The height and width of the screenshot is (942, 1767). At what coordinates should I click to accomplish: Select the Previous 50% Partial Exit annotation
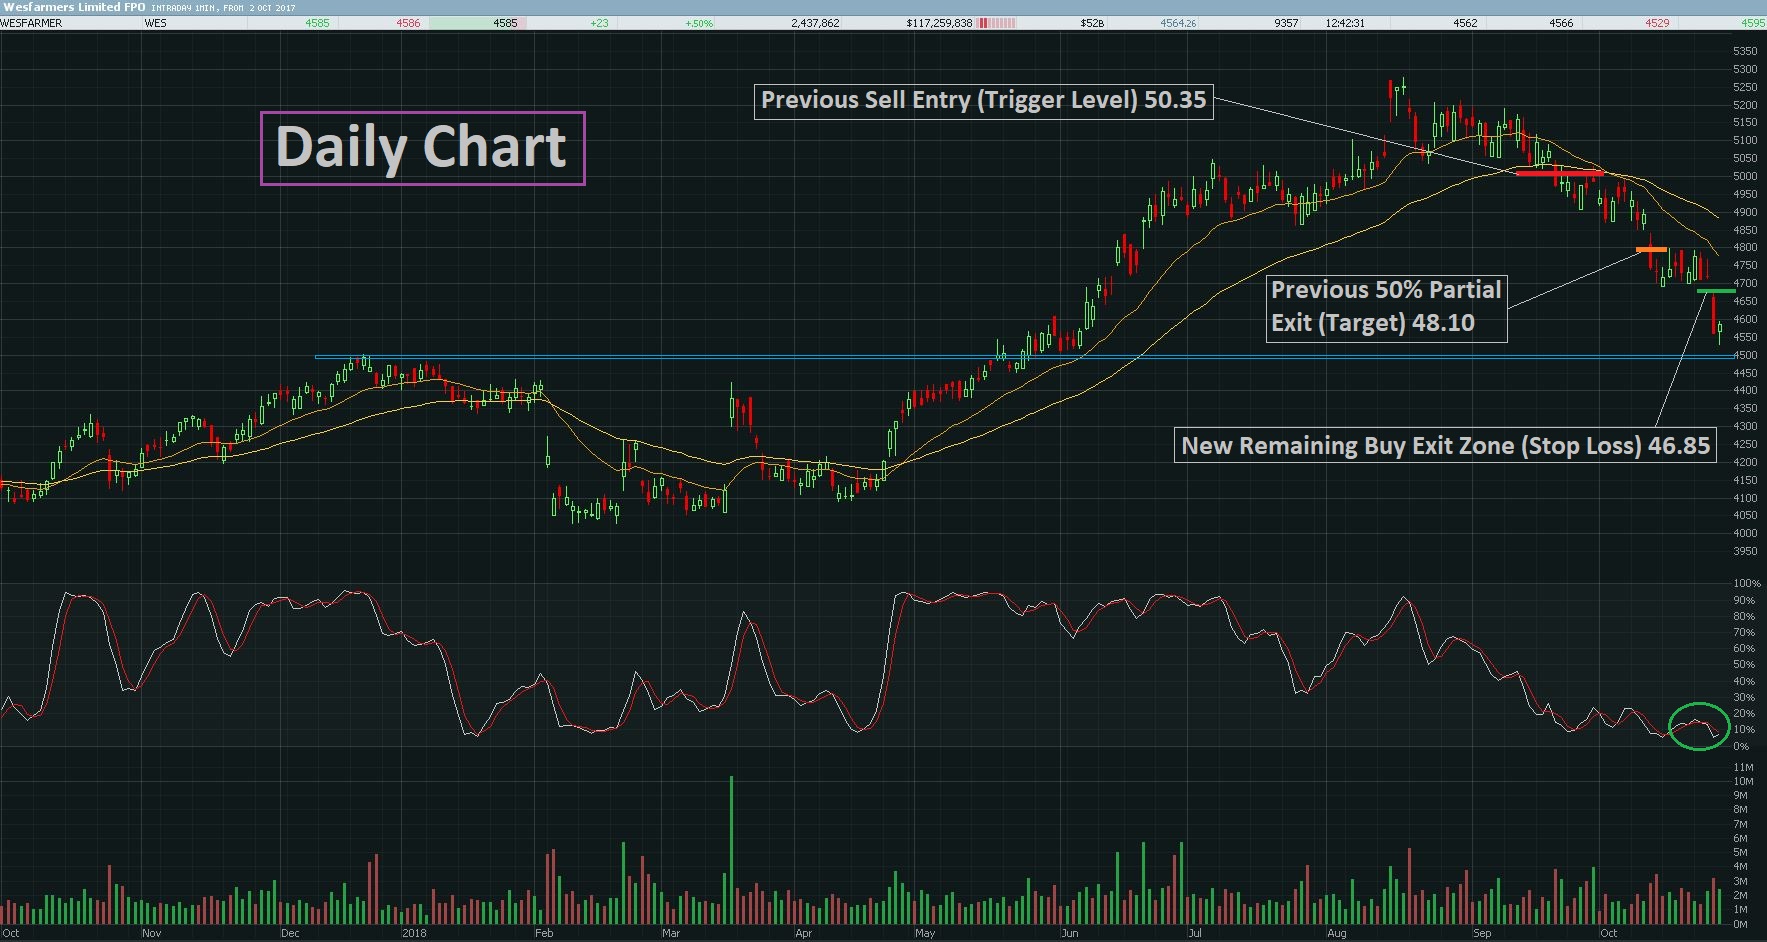tap(1386, 306)
